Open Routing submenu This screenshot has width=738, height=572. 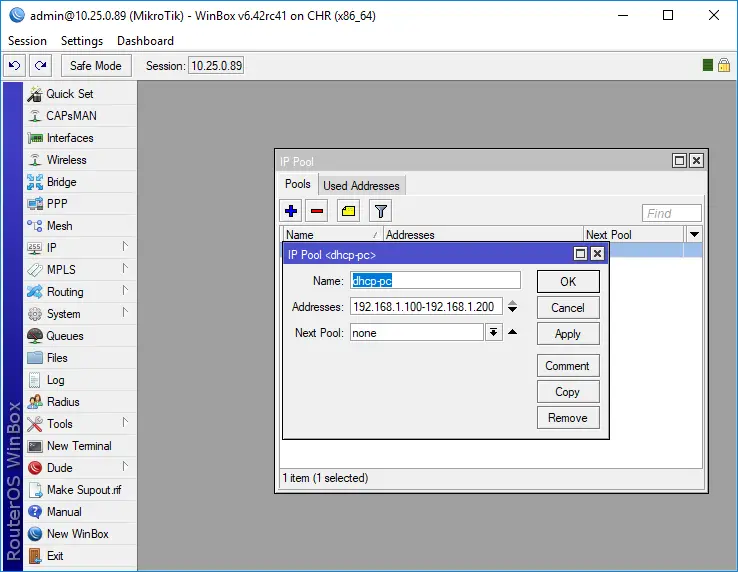tap(80, 292)
